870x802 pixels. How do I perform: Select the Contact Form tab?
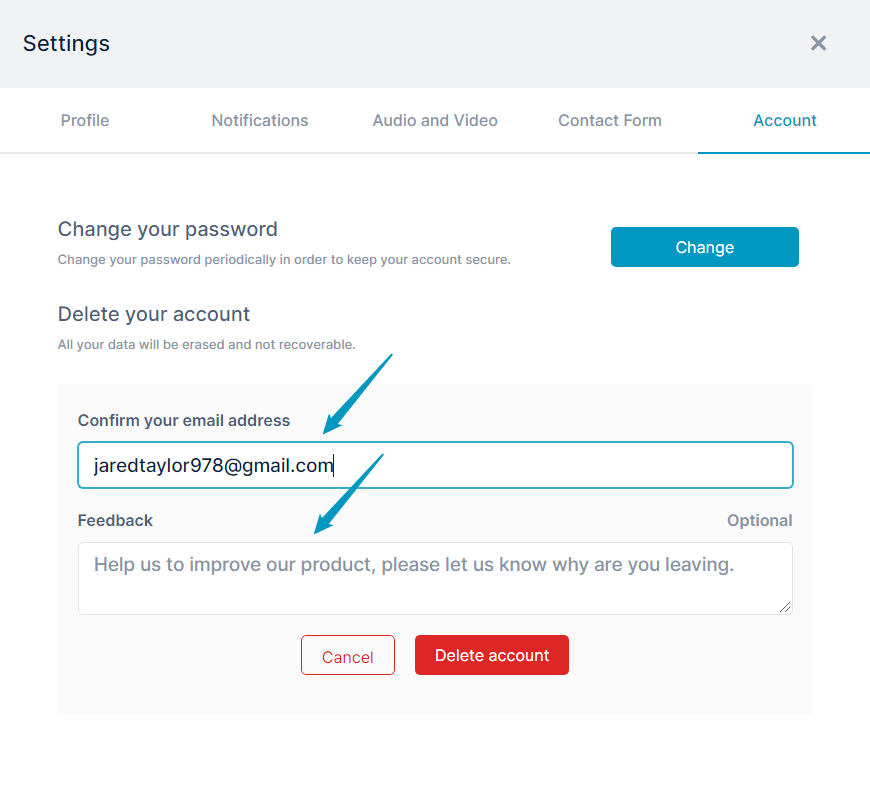[x=610, y=120]
